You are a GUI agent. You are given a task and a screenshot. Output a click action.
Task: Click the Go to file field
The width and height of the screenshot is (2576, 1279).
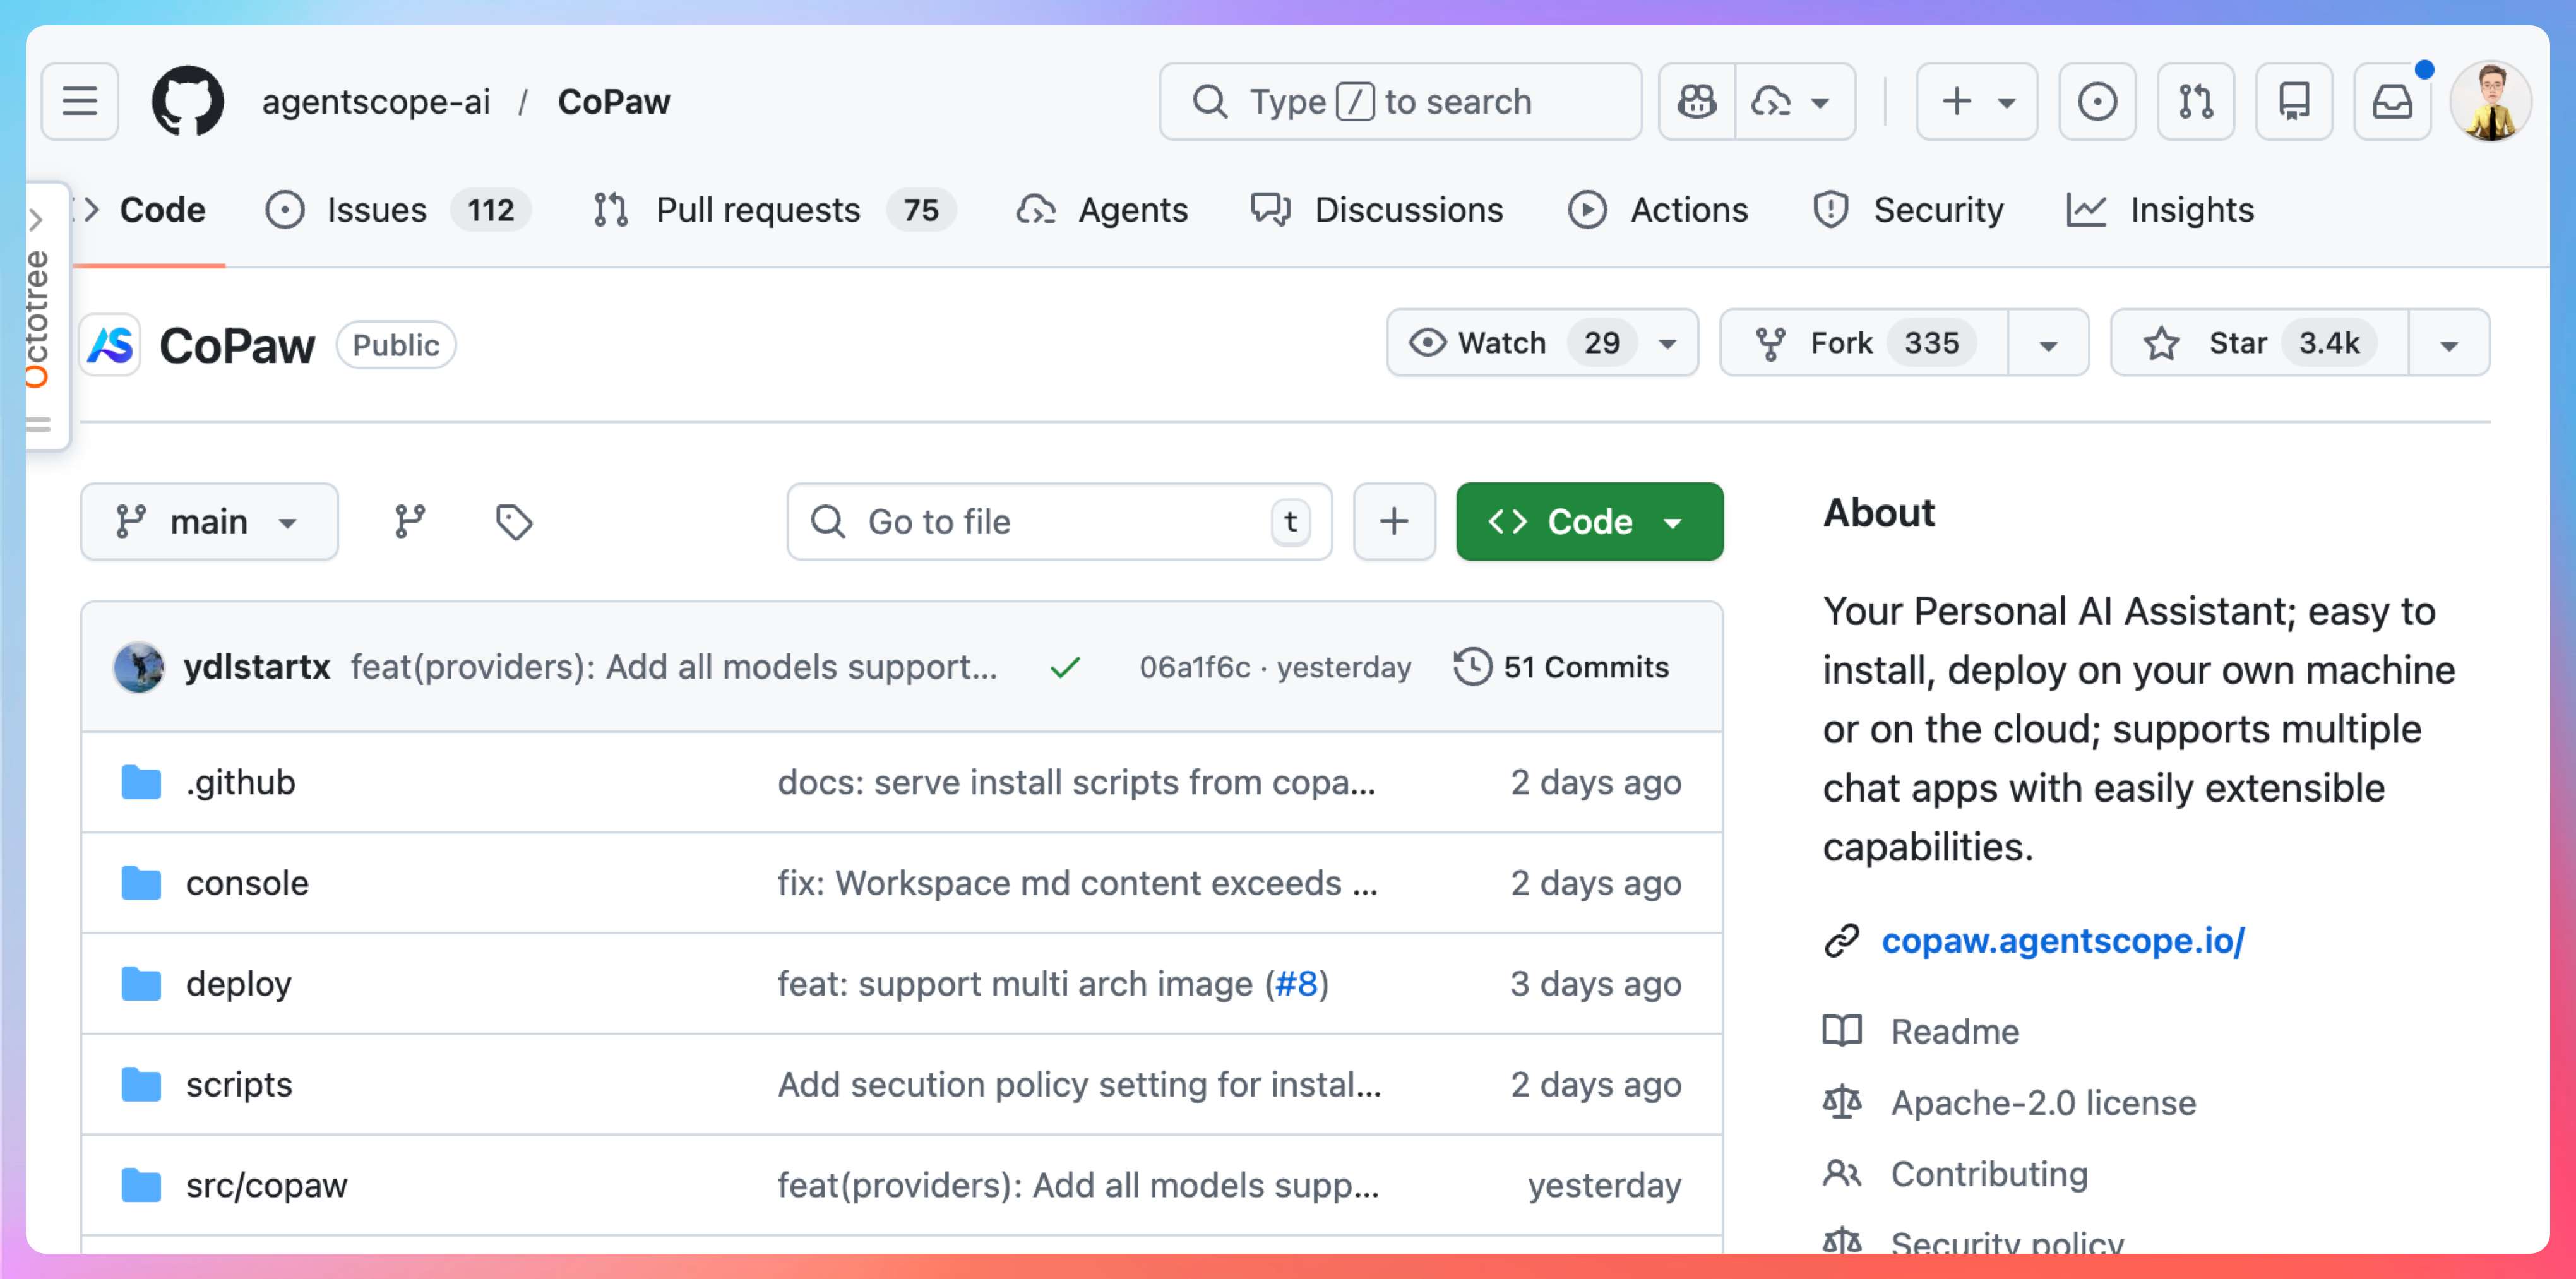[1040, 521]
